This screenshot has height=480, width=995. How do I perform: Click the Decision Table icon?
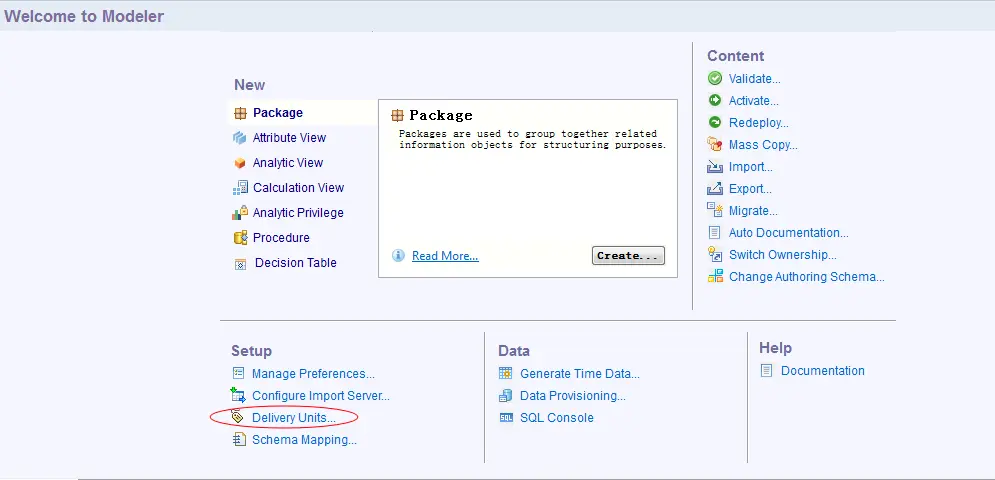(240, 264)
